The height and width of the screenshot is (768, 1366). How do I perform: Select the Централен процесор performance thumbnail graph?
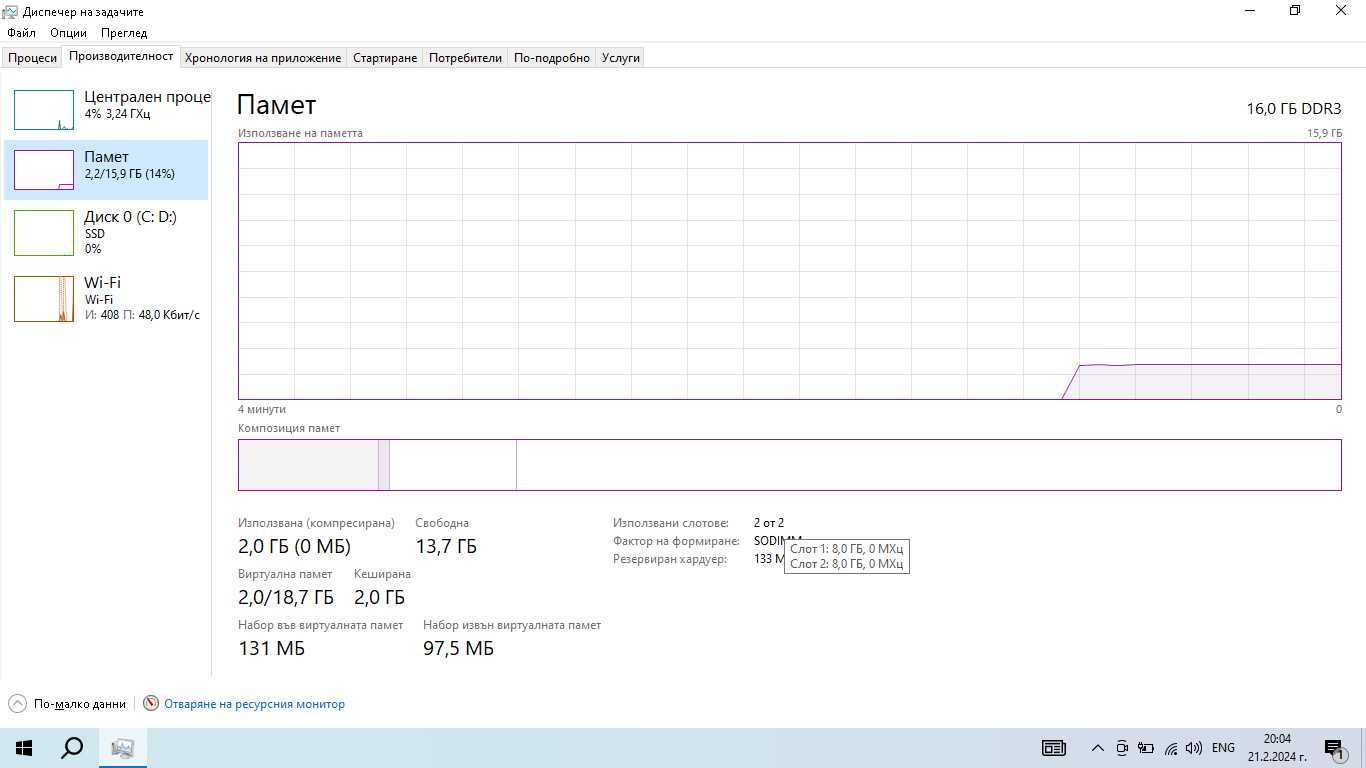44,110
